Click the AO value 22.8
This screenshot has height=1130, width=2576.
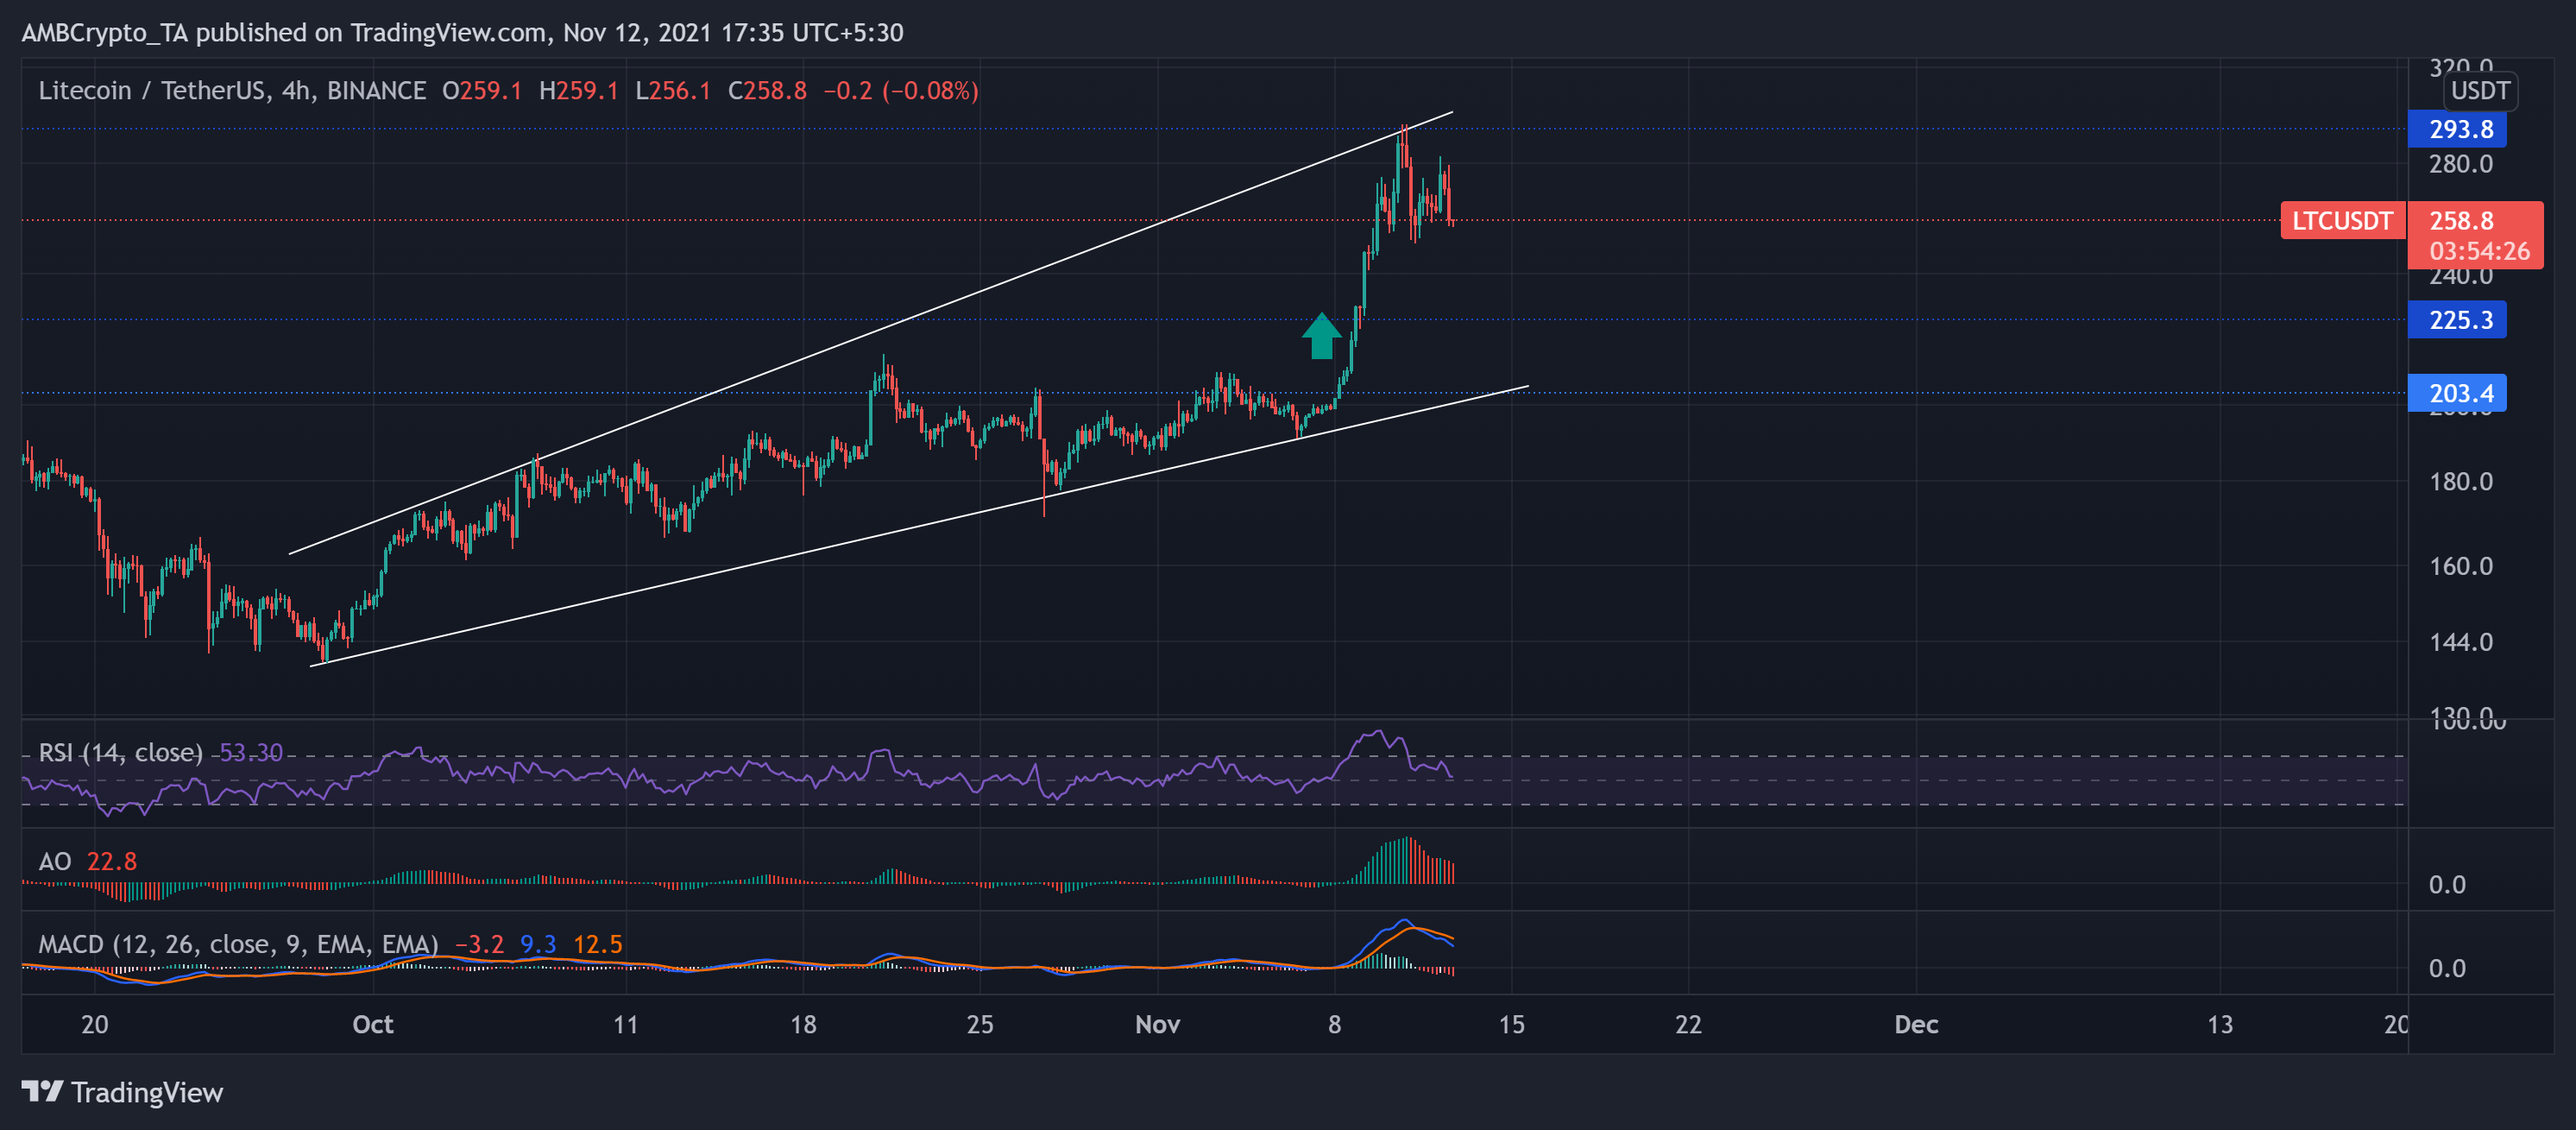coord(111,861)
